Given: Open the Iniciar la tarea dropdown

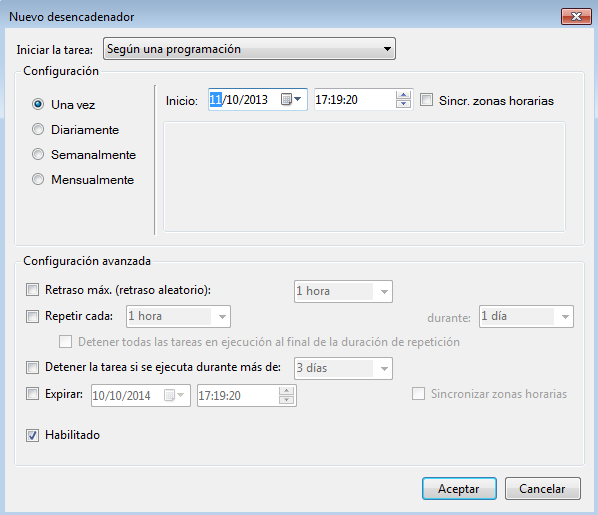Looking at the screenshot, I should pos(249,48).
